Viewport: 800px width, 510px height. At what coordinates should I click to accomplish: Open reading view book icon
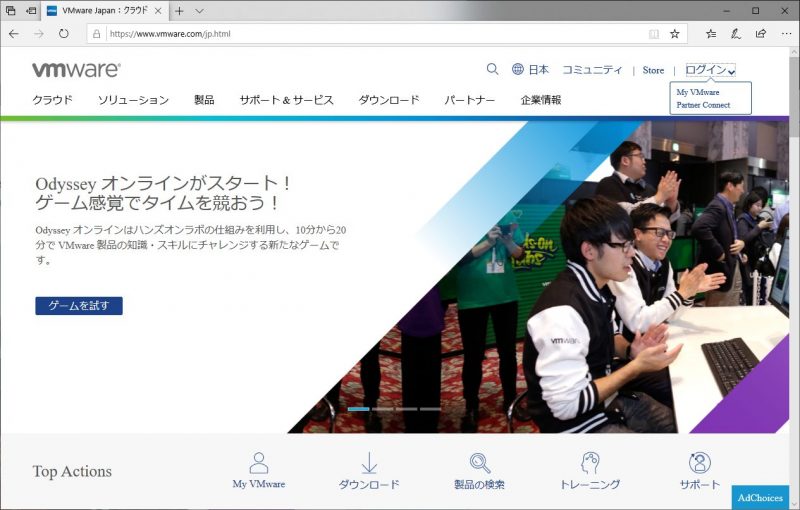654,34
